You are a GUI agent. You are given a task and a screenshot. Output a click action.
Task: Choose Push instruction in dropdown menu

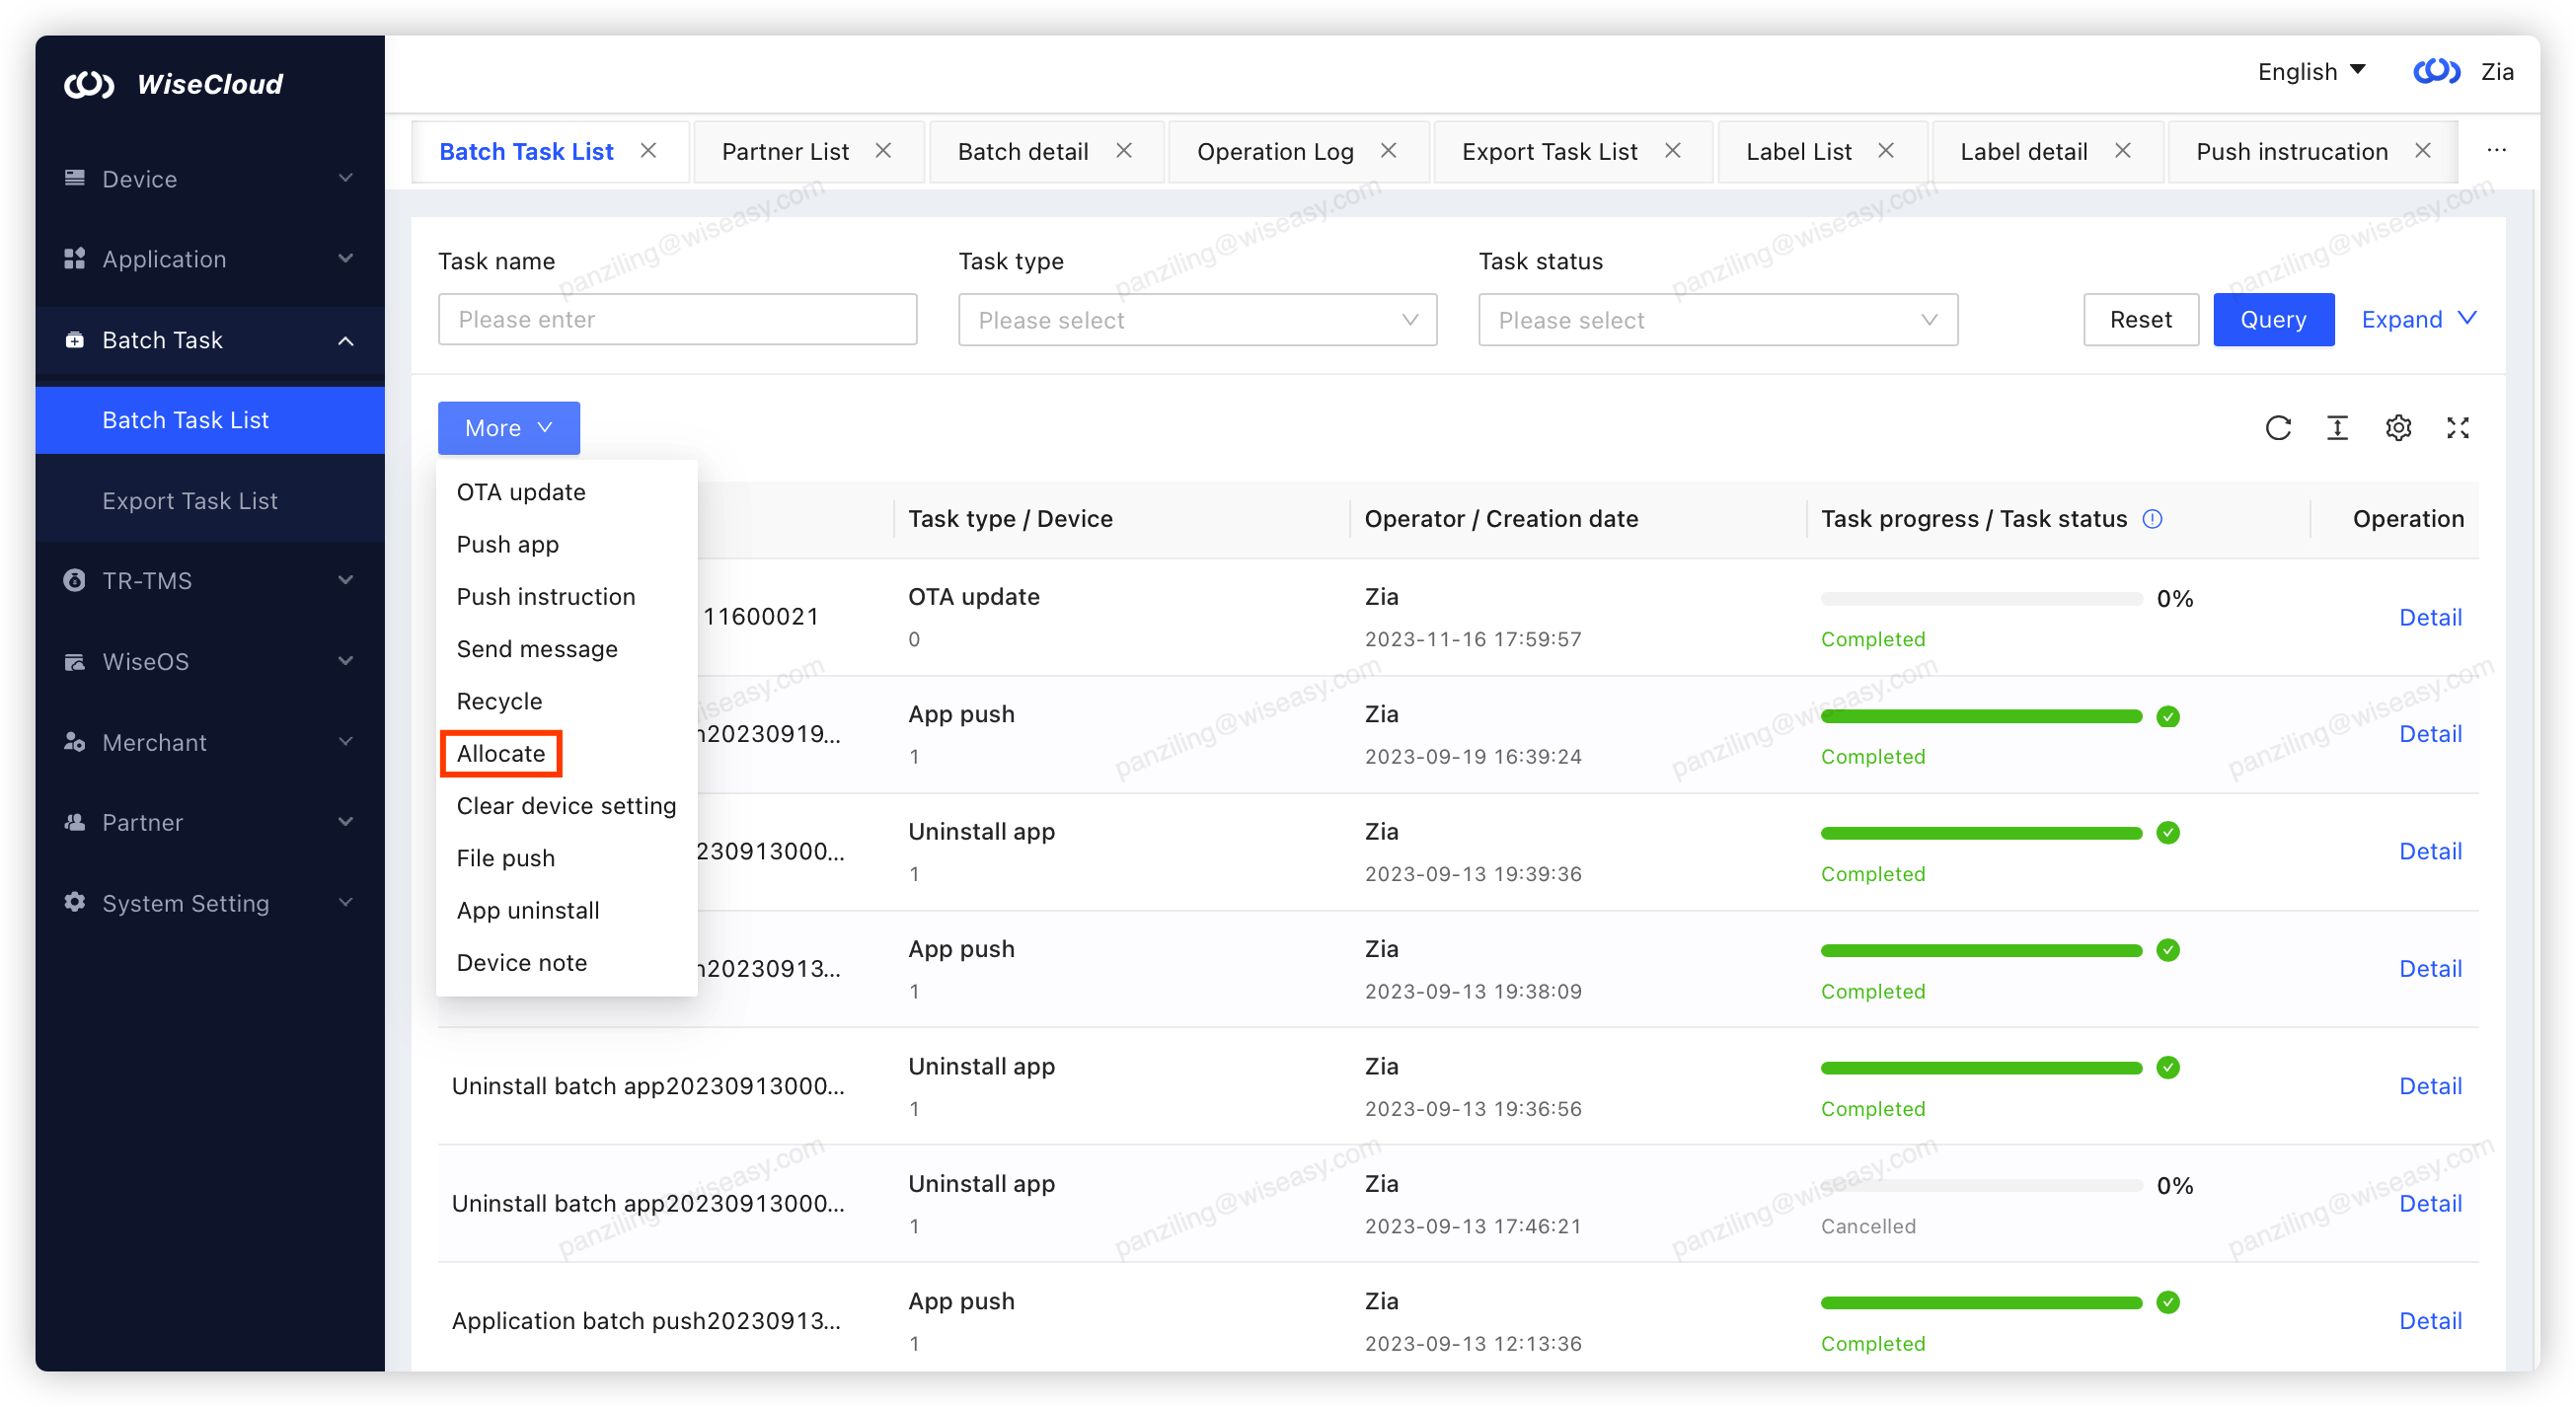[545, 597]
